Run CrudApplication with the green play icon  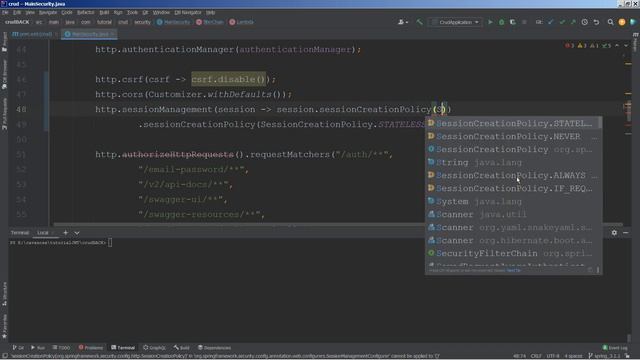pyautogui.click(x=490, y=22)
